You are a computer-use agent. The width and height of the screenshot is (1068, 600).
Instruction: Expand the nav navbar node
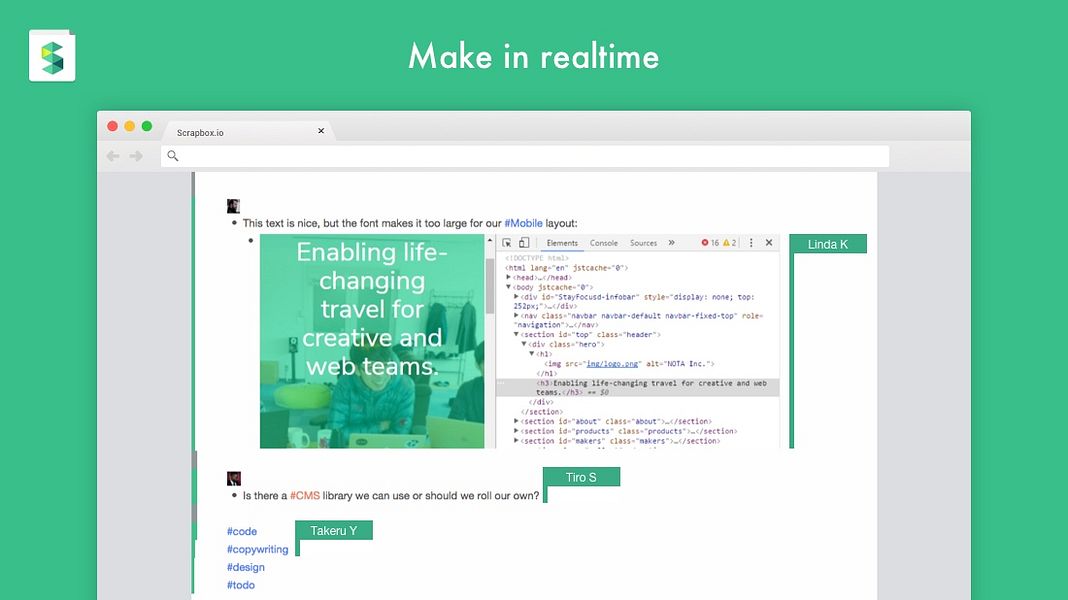(x=516, y=315)
